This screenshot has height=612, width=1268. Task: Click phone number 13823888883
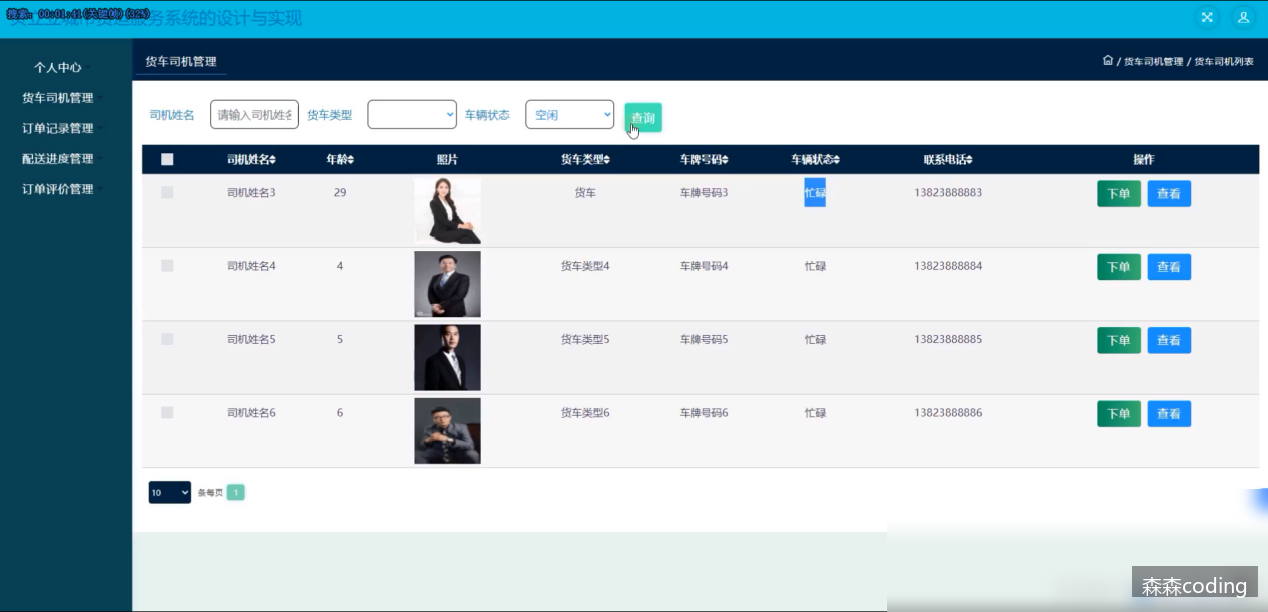948,192
